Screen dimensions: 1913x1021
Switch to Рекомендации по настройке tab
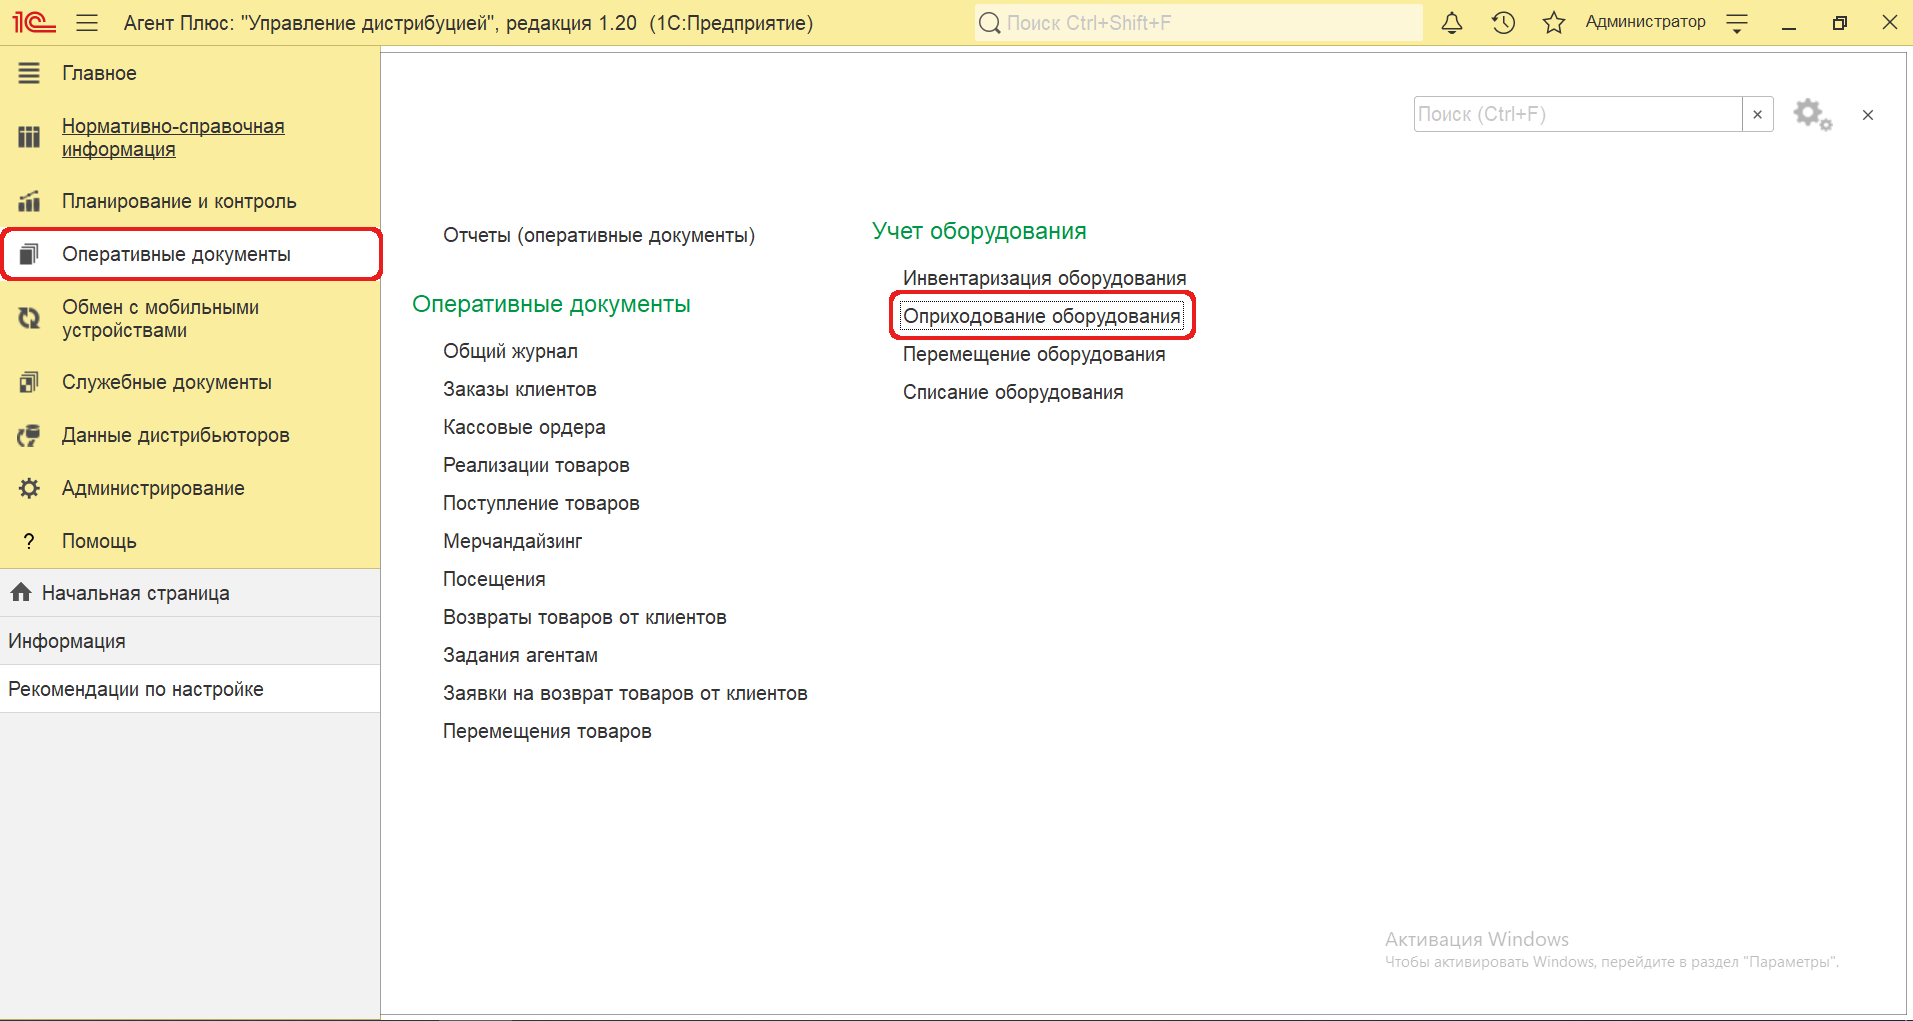pos(135,689)
